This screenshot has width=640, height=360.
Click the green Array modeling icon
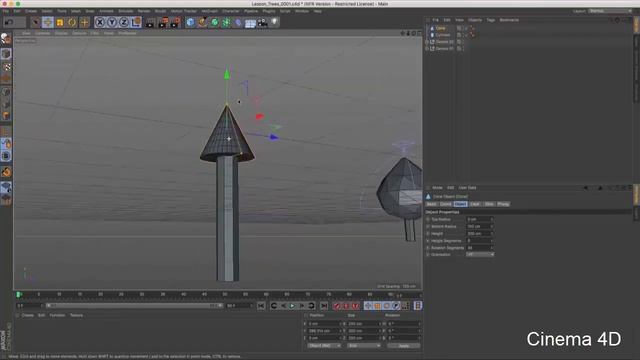[x=226, y=22]
